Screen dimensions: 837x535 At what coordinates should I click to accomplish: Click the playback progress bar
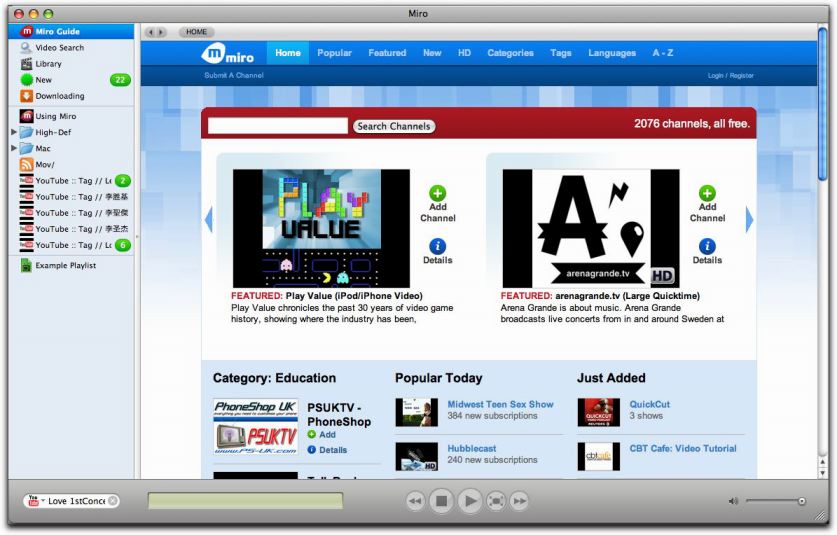tap(246, 501)
